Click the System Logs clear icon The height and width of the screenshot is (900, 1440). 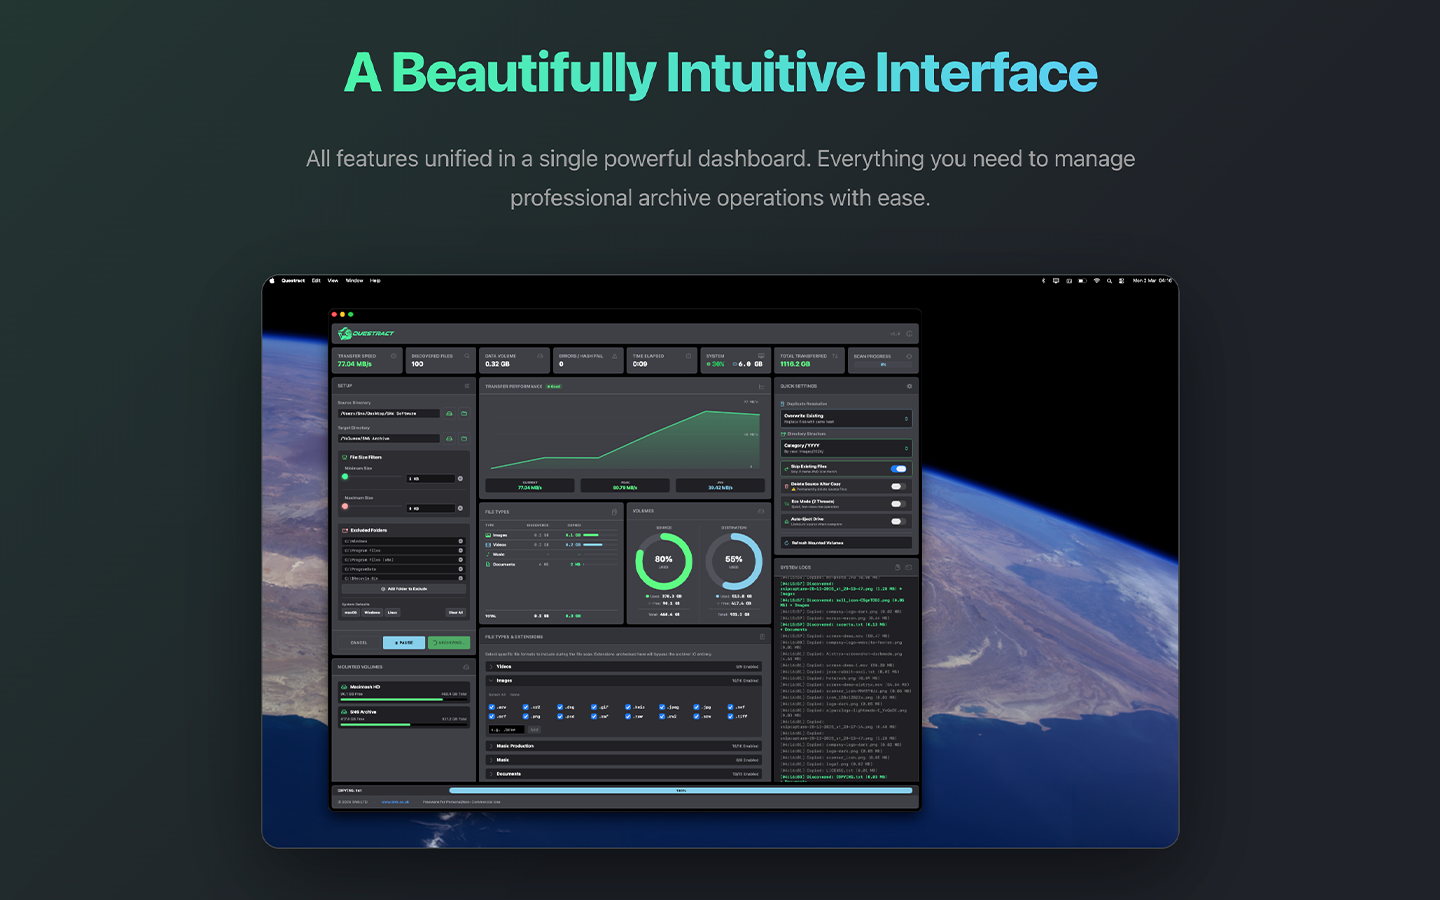pyautogui.click(x=909, y=567)
